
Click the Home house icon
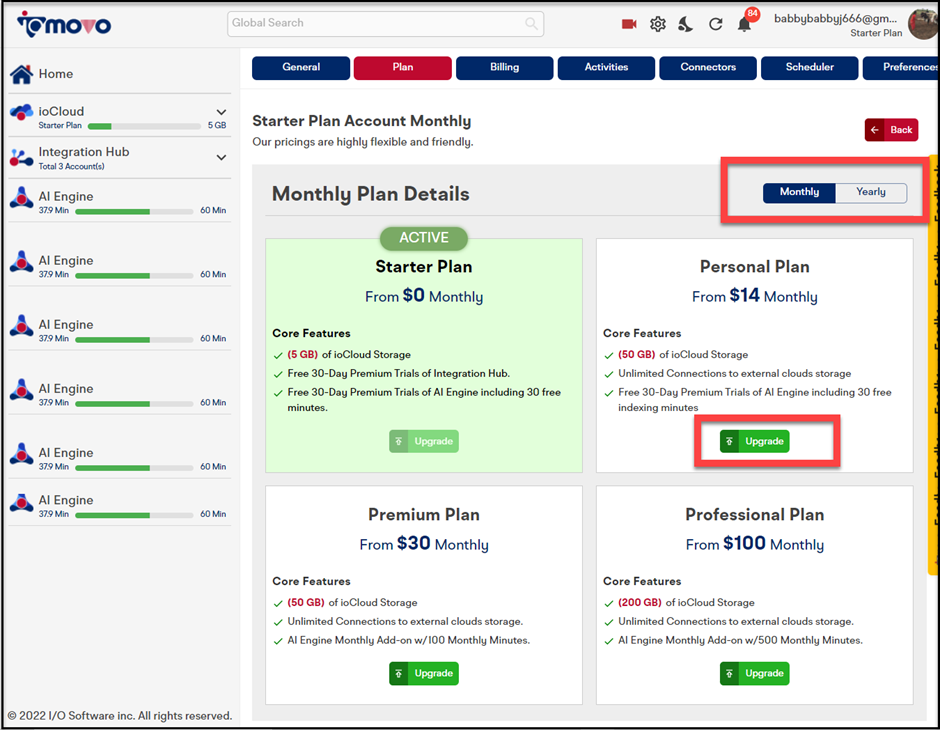[x=22, y=74]
